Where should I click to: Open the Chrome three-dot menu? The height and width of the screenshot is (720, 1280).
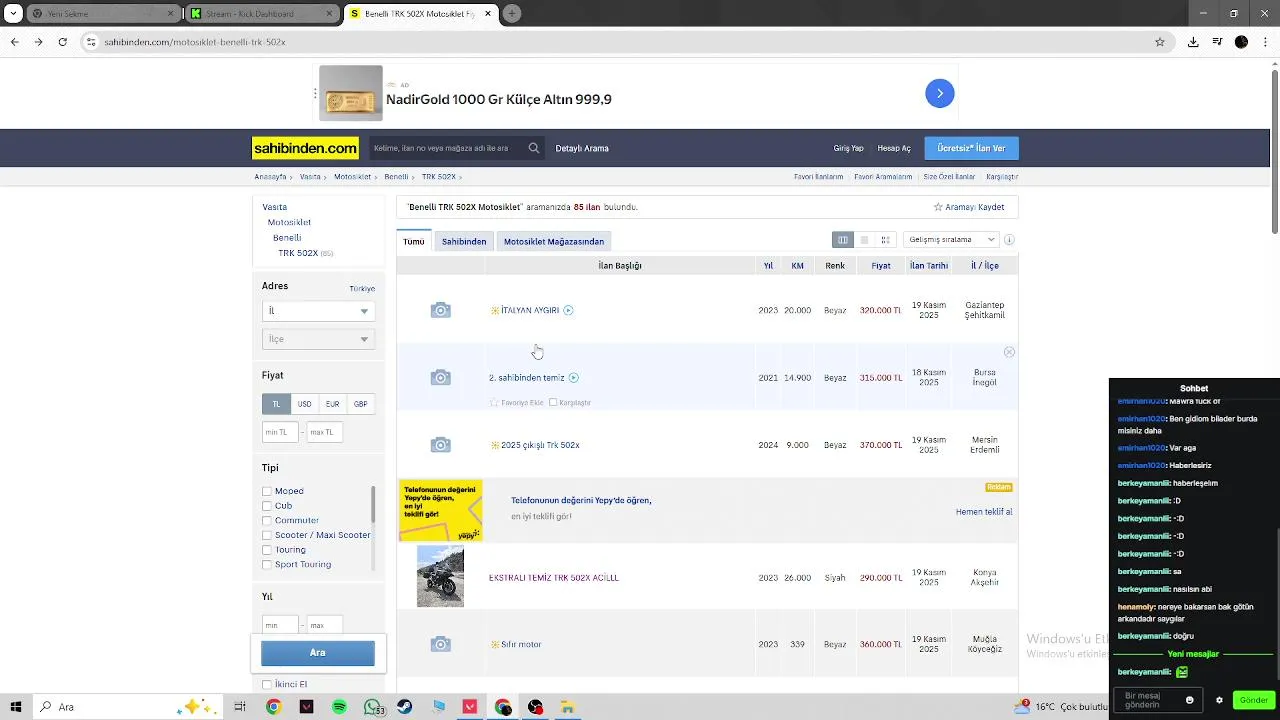coord(1265,42)
